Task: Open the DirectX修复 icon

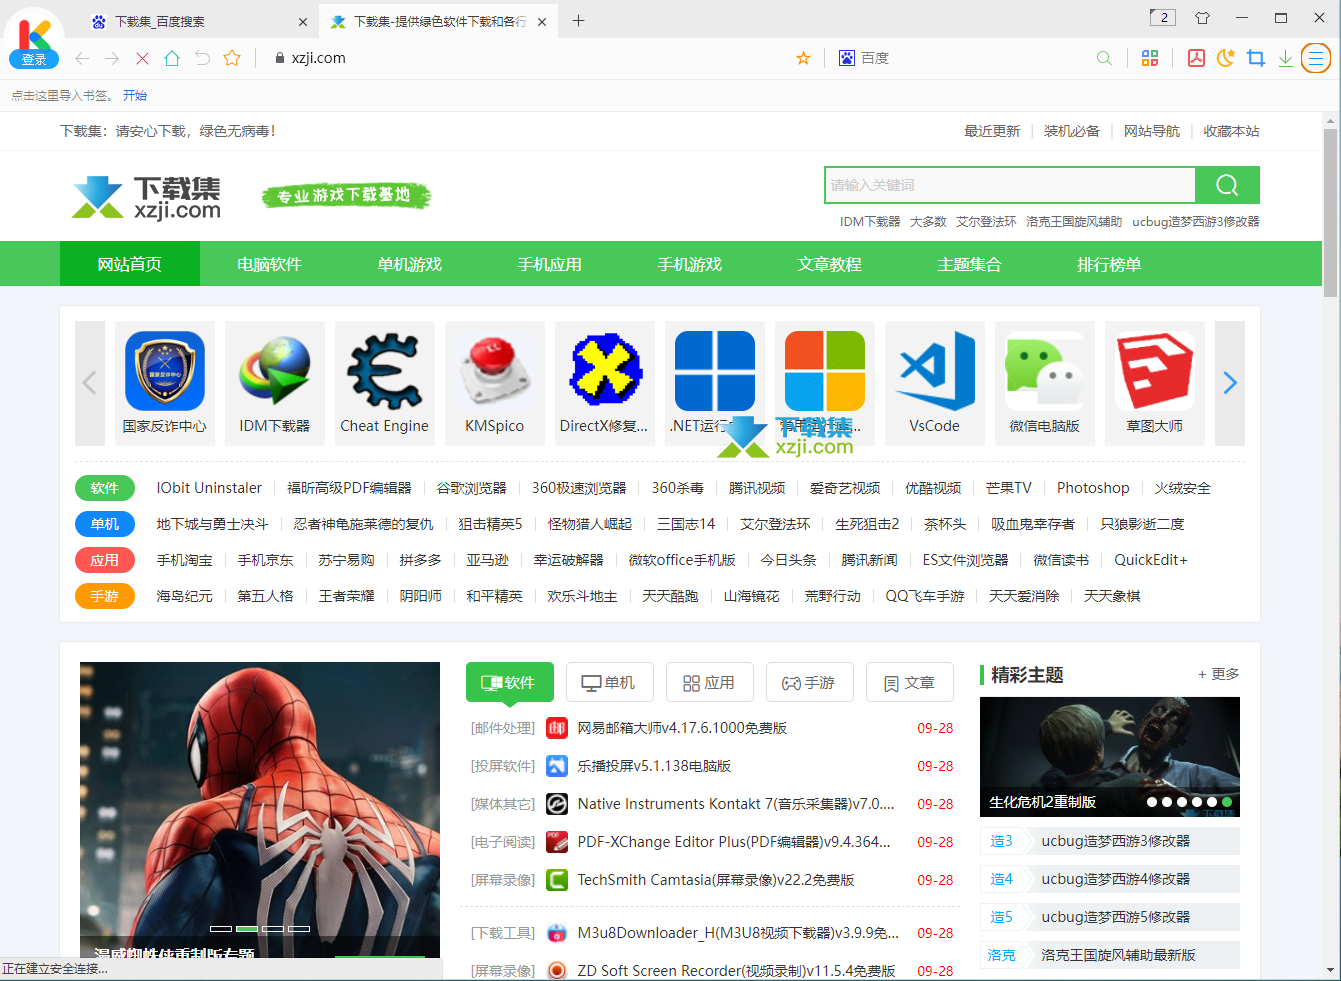Action: (605, 371)
